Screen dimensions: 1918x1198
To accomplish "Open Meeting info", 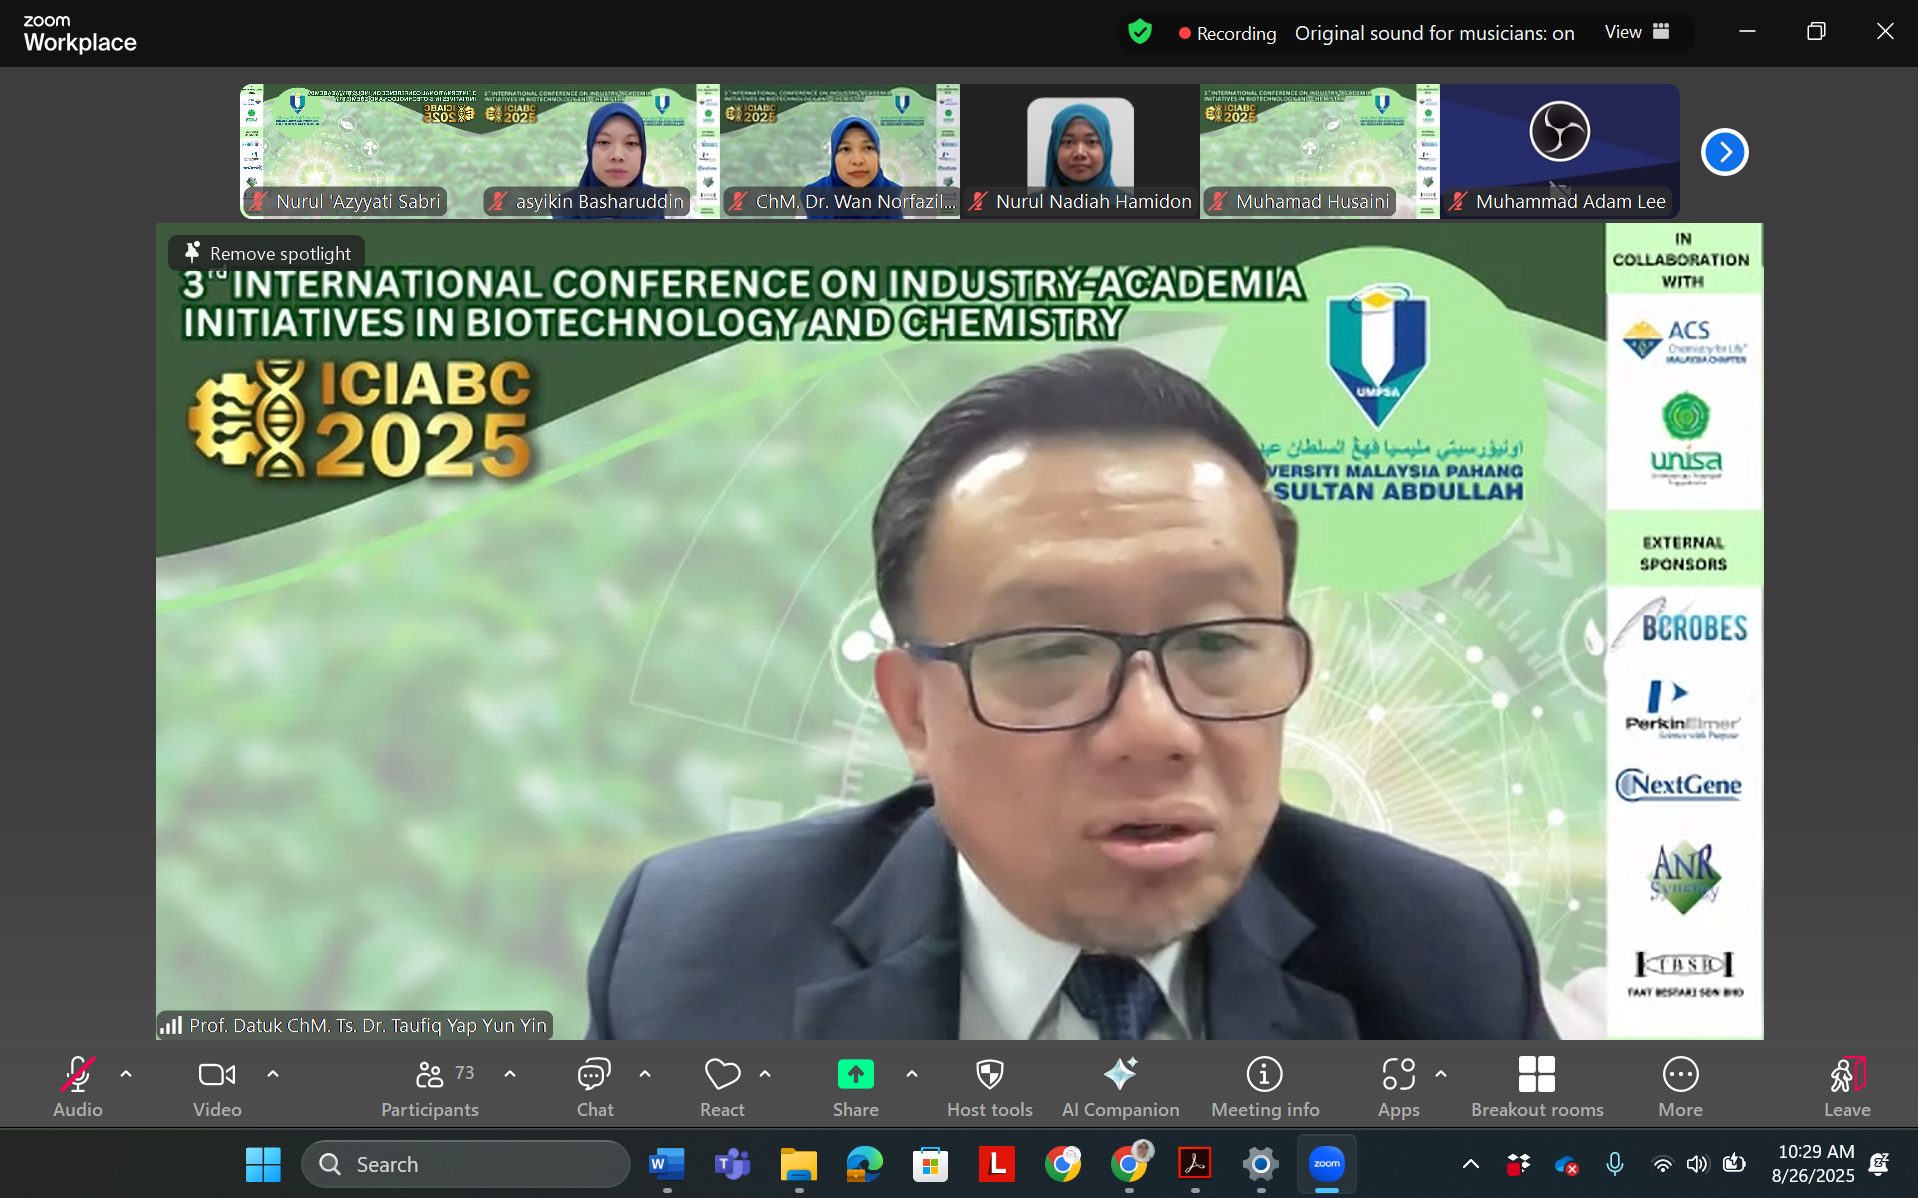I will [1264, 1086].
